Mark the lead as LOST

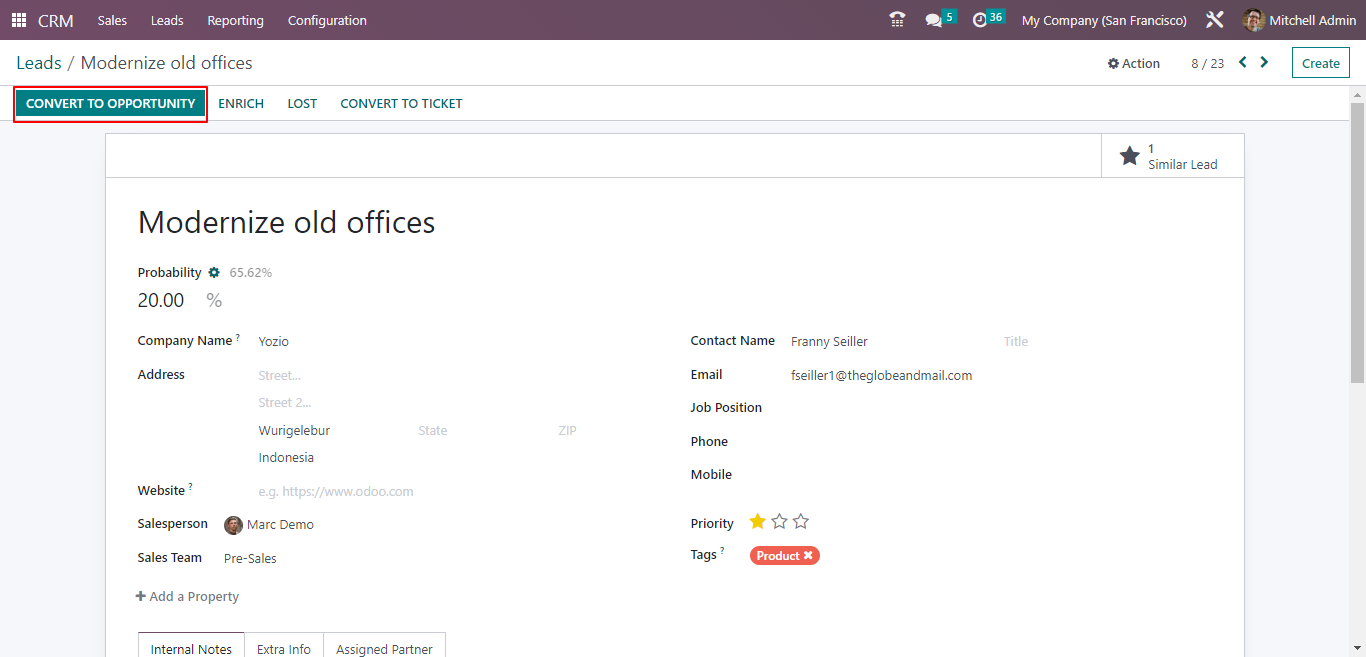pos(301,103)
